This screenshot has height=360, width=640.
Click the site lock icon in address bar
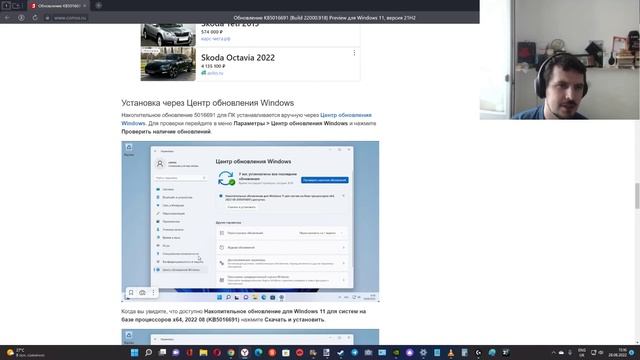[x=47, y=18]
